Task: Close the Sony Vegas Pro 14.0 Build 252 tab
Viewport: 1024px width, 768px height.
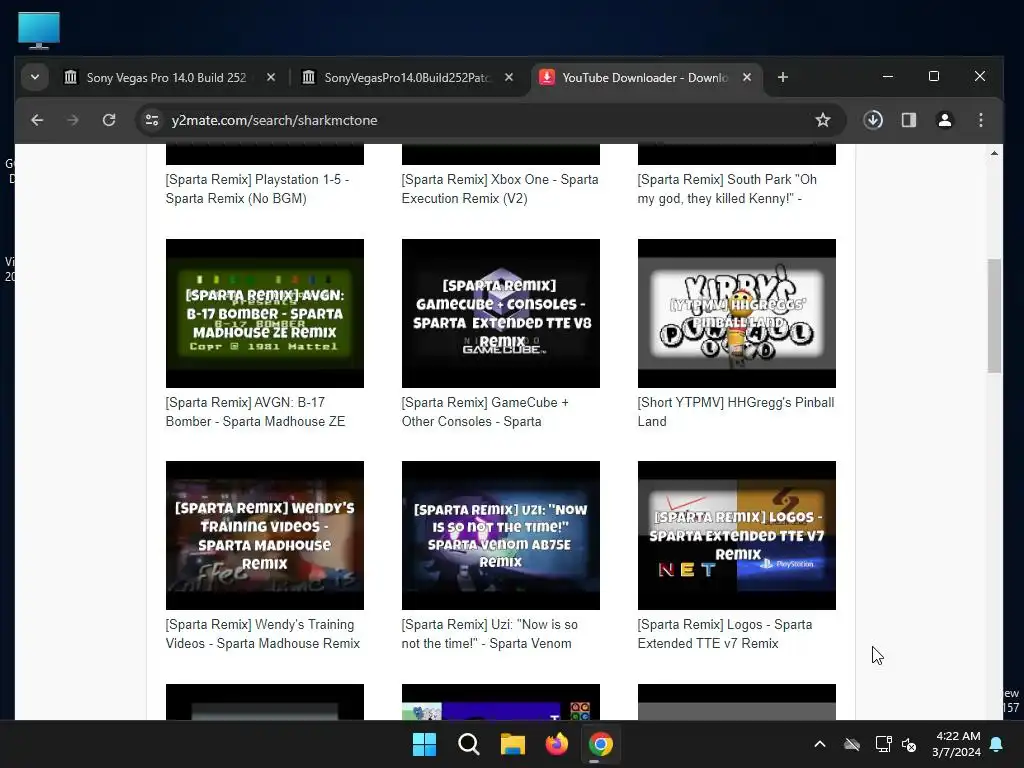Action: (271, 78)
